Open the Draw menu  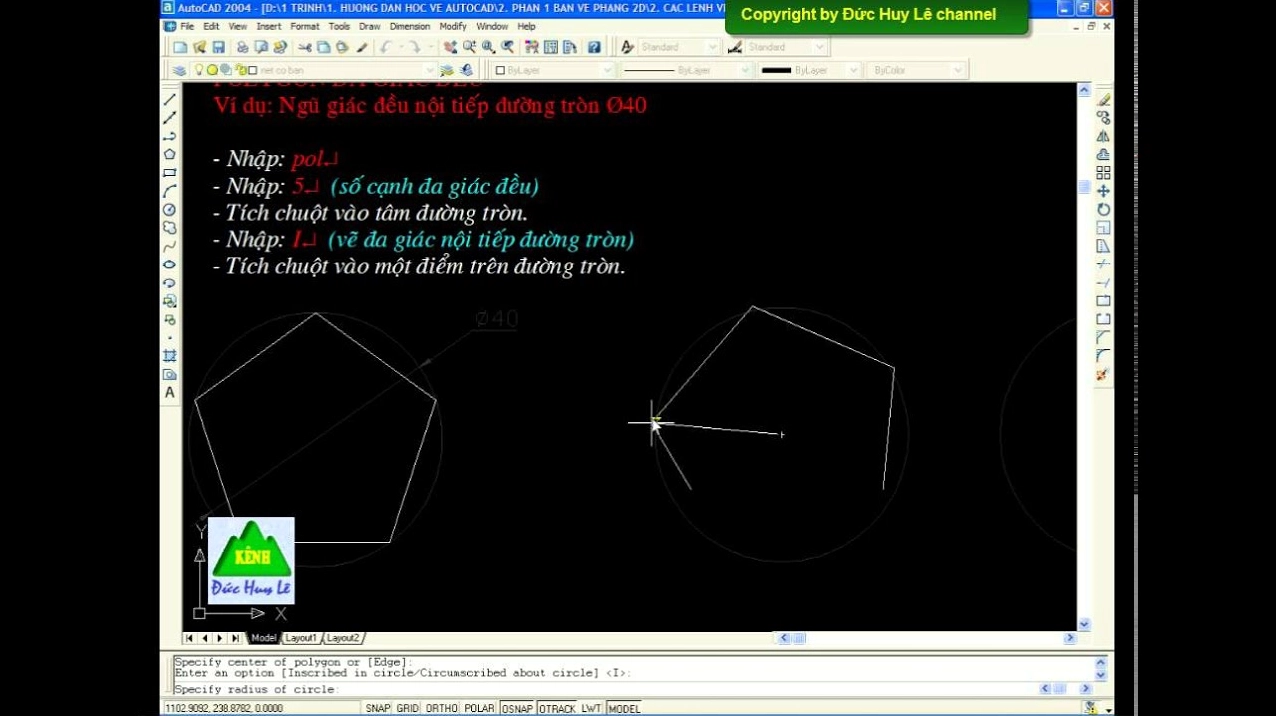(370, 27)
